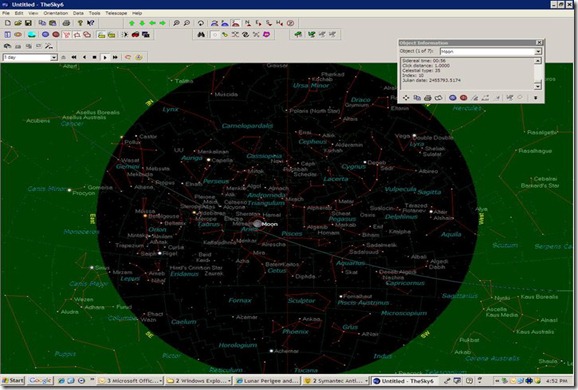Center object icon in Object Information
Image resolution: width=578 pixels, height=390 pixels.
(x=406, y=98)
